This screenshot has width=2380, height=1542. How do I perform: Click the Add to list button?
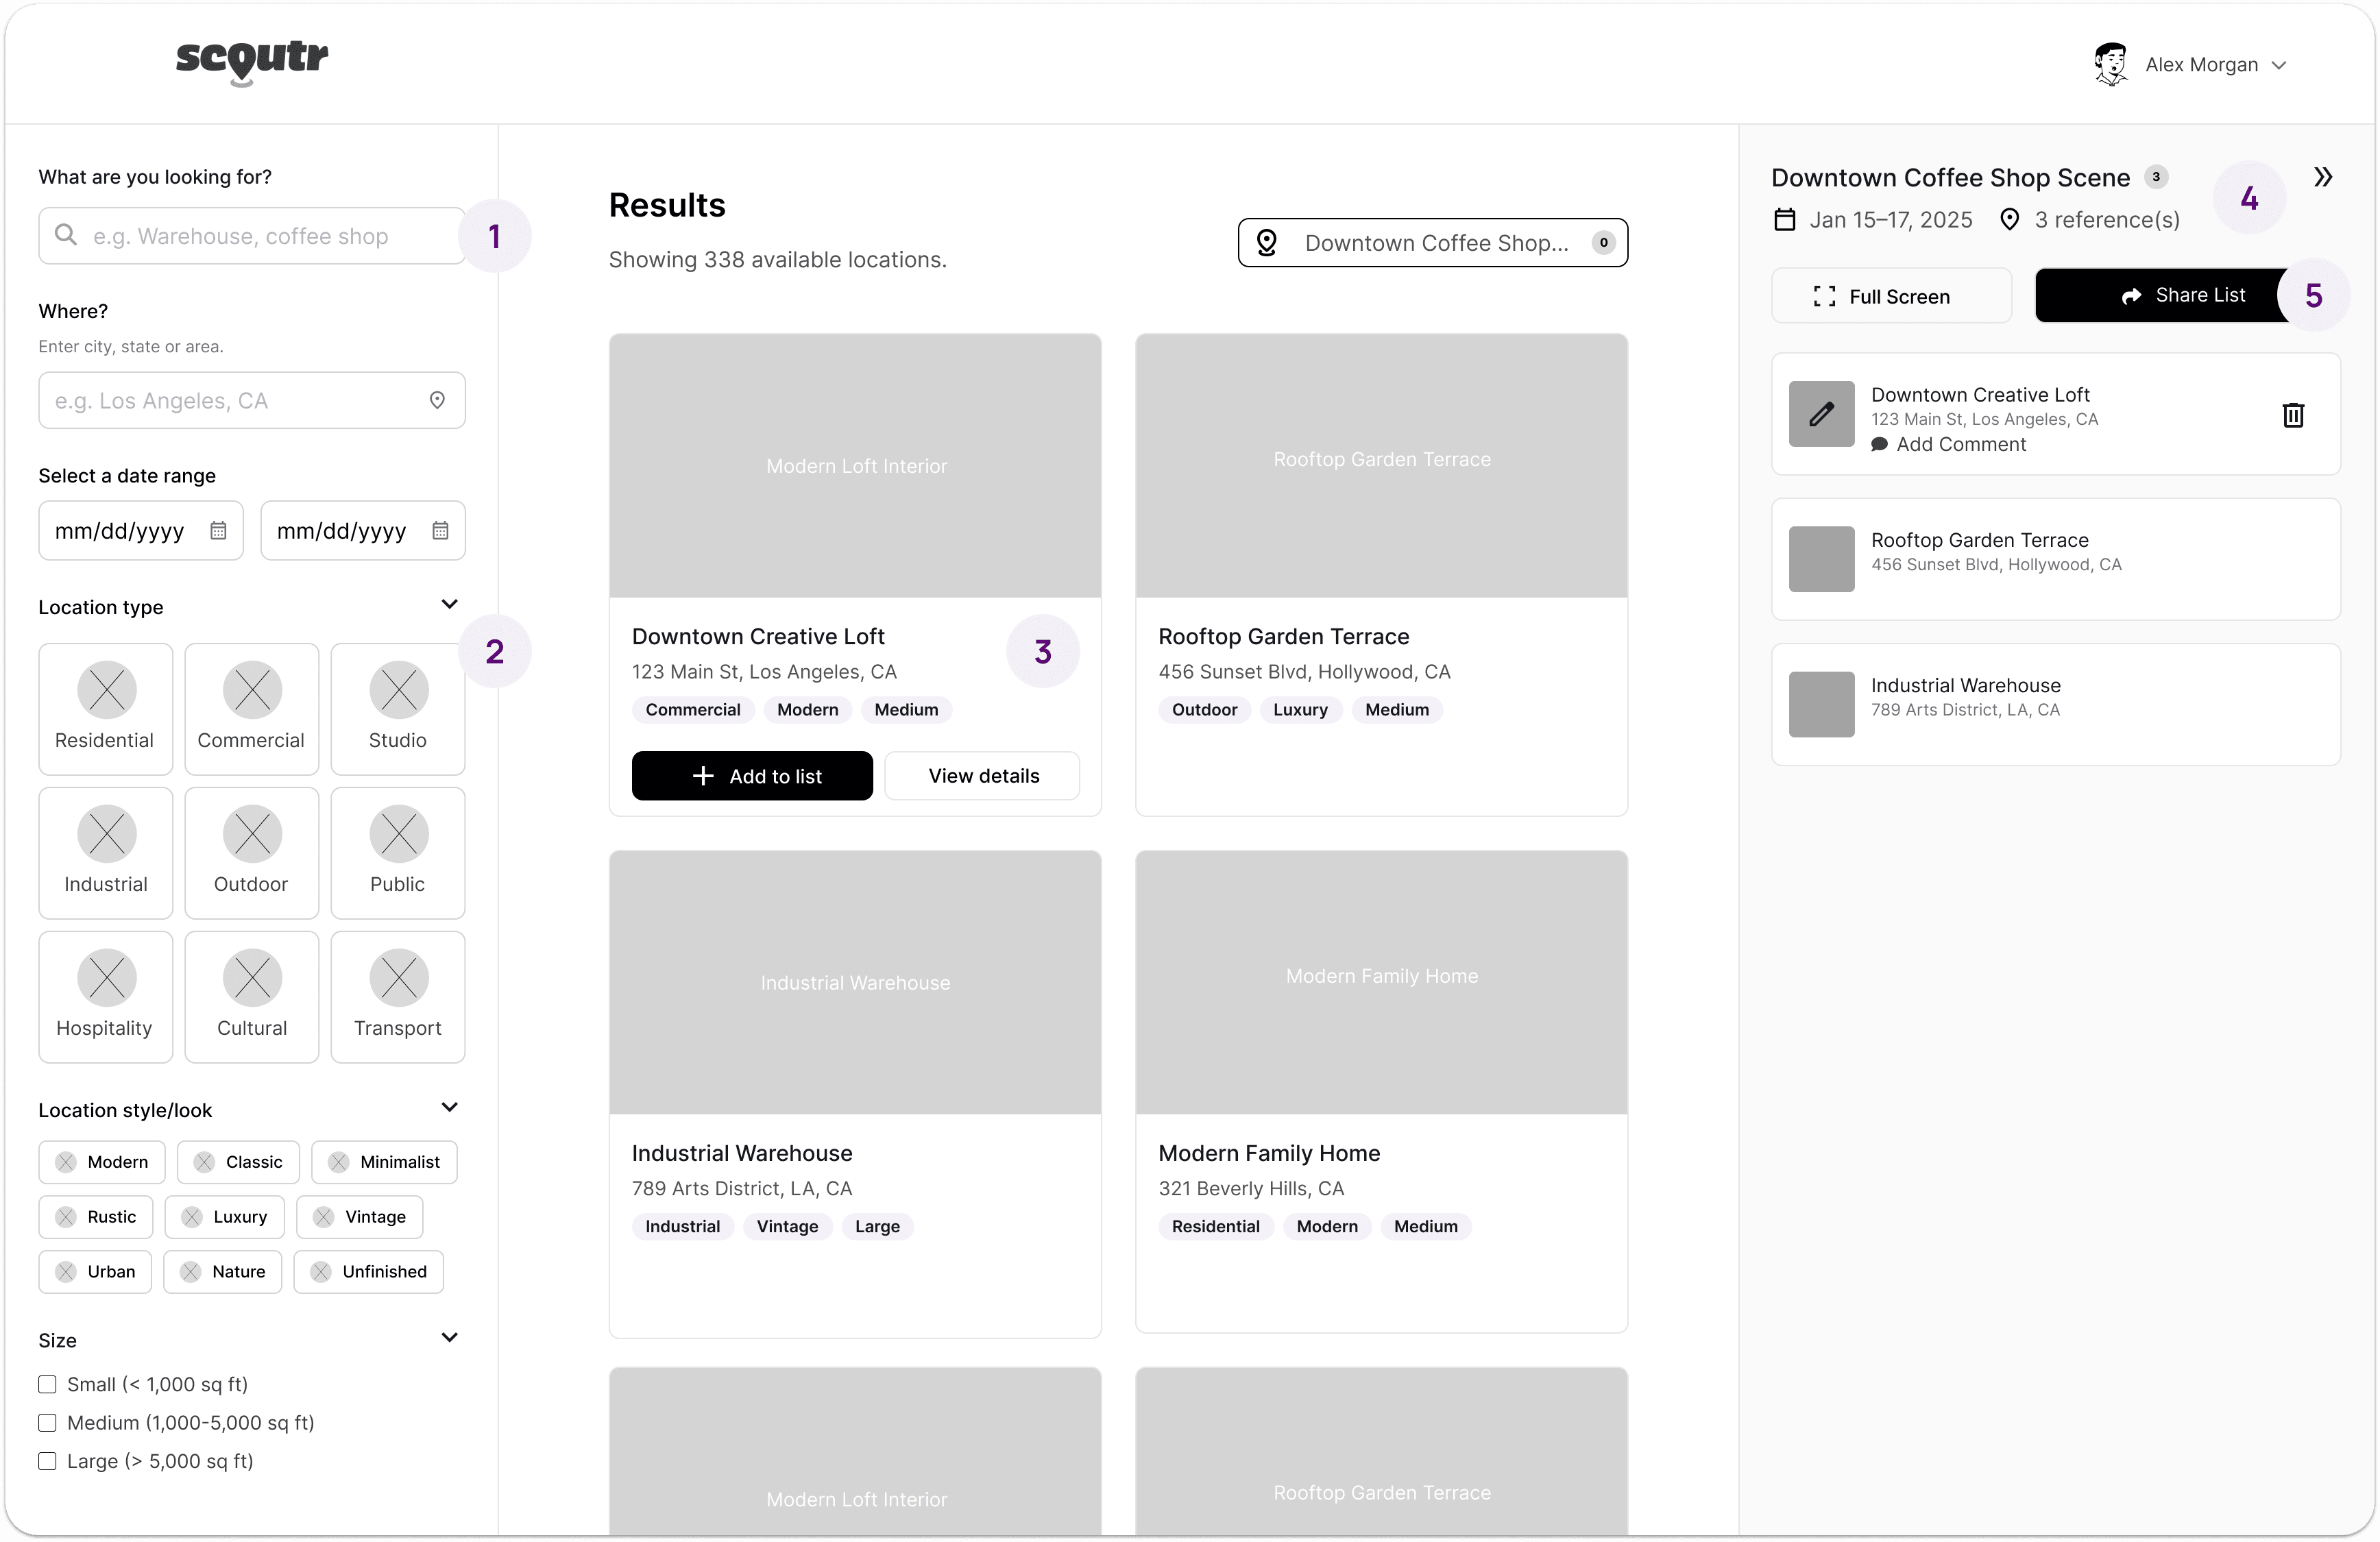[752, 776]
